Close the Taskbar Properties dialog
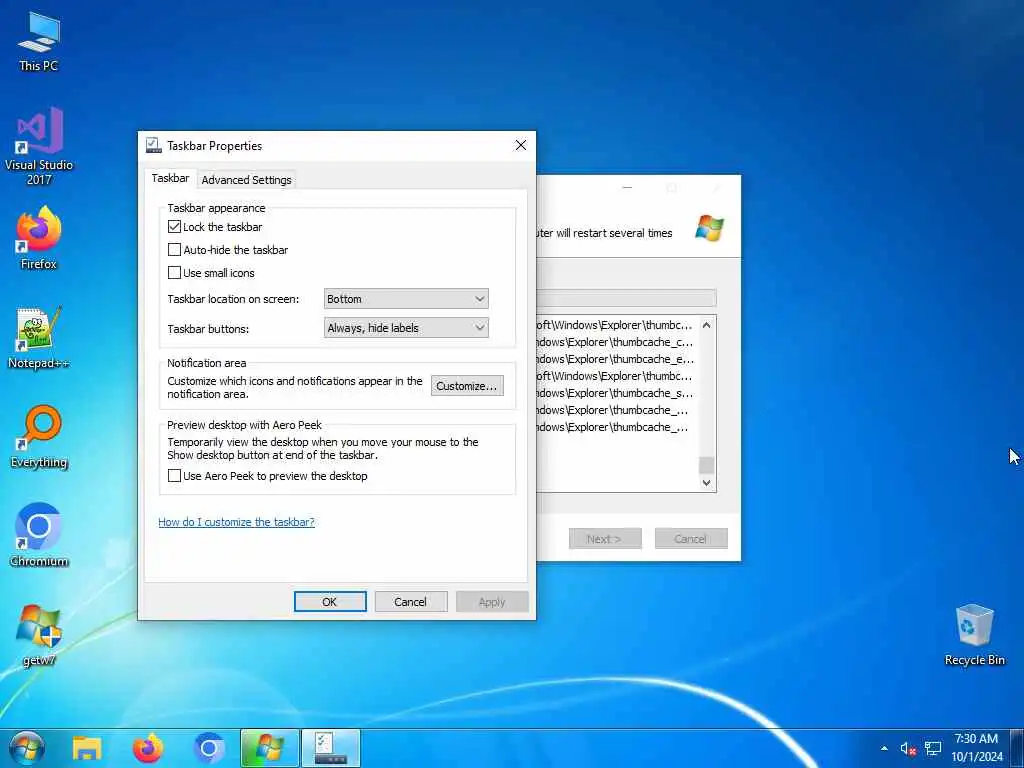 [520, 145]
